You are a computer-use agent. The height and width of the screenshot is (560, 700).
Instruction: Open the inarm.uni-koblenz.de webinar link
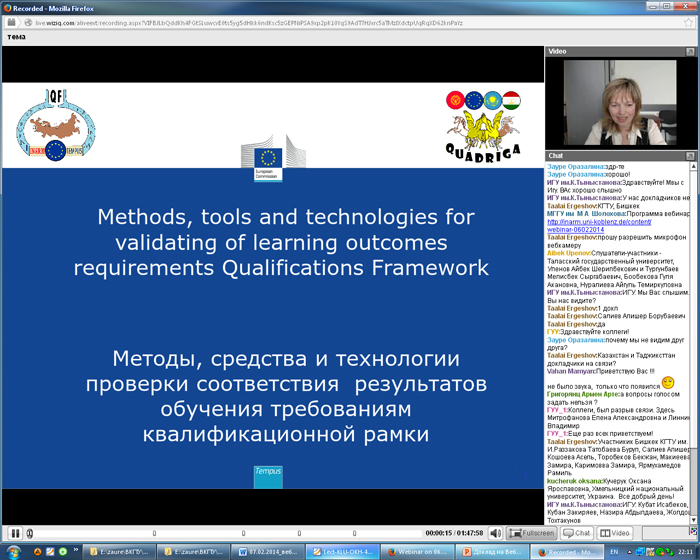599,226
